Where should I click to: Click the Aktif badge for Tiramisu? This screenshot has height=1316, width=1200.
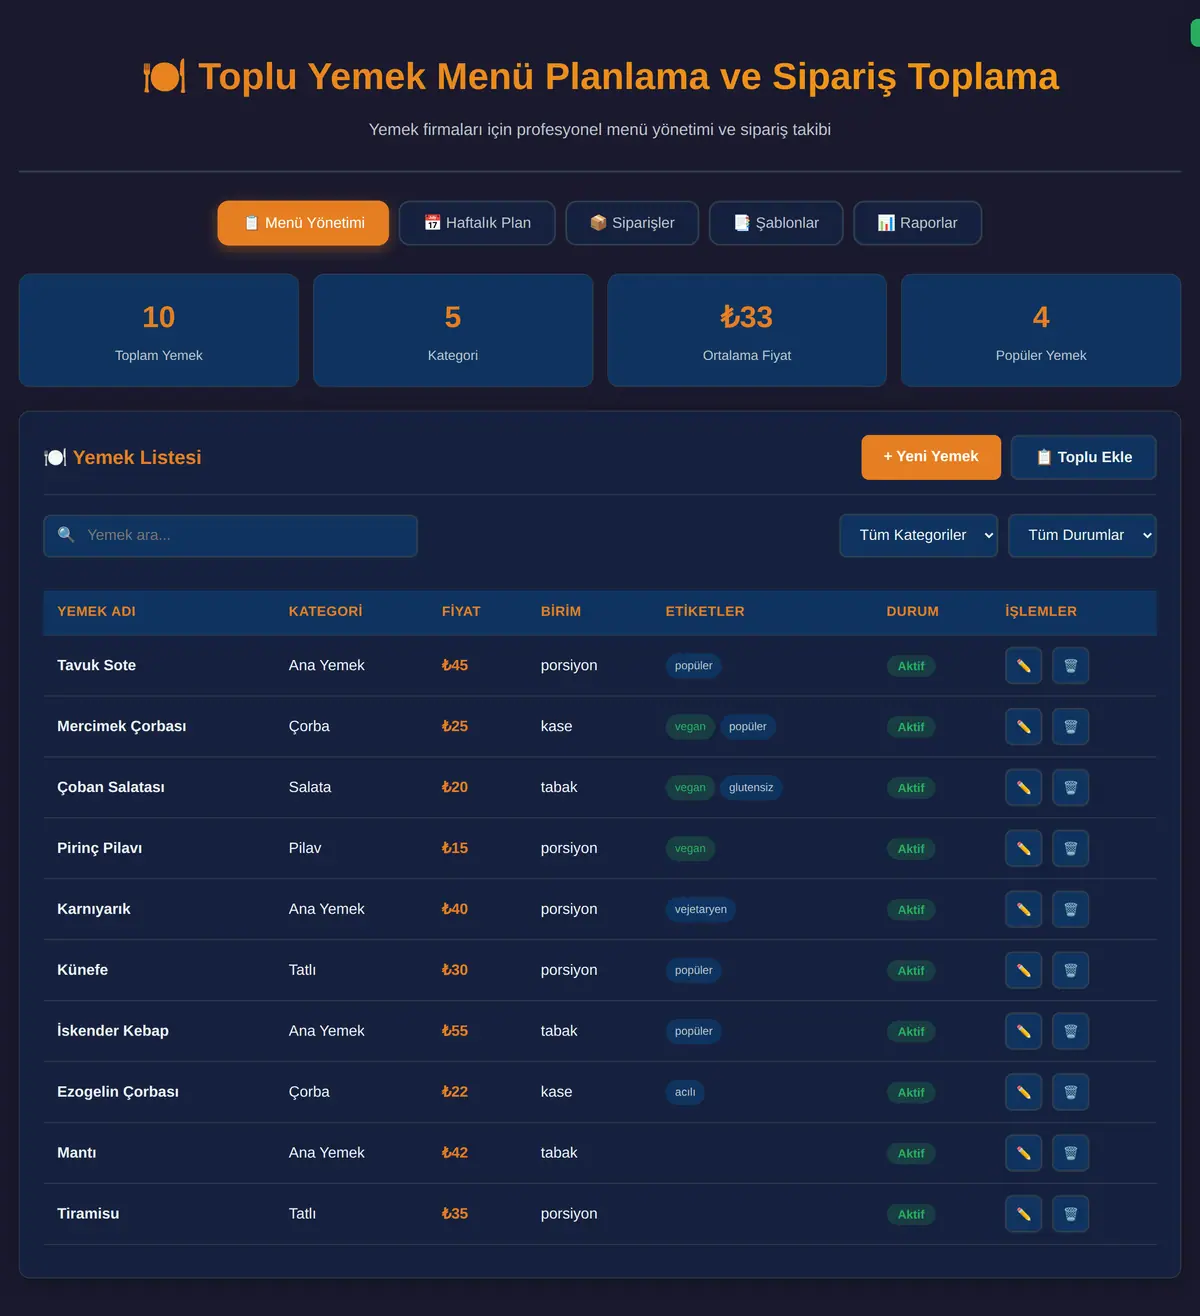tap(911, 1215)
